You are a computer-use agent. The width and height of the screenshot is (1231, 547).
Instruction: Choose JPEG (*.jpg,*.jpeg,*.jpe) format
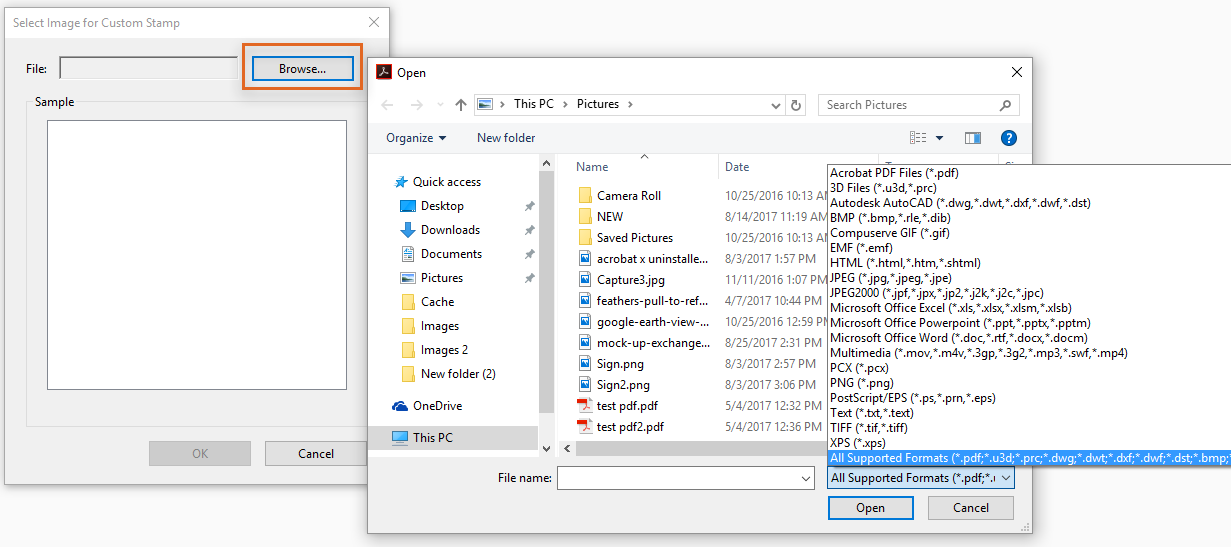tap(891, 278)
